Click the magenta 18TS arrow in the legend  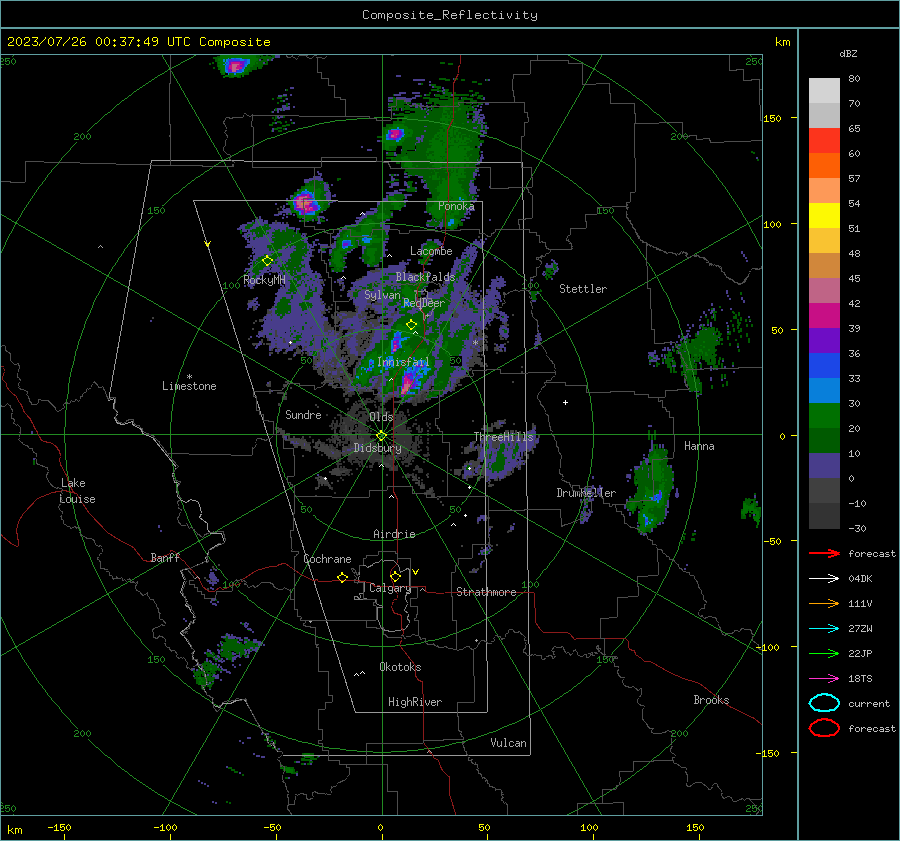coord(824,678)
